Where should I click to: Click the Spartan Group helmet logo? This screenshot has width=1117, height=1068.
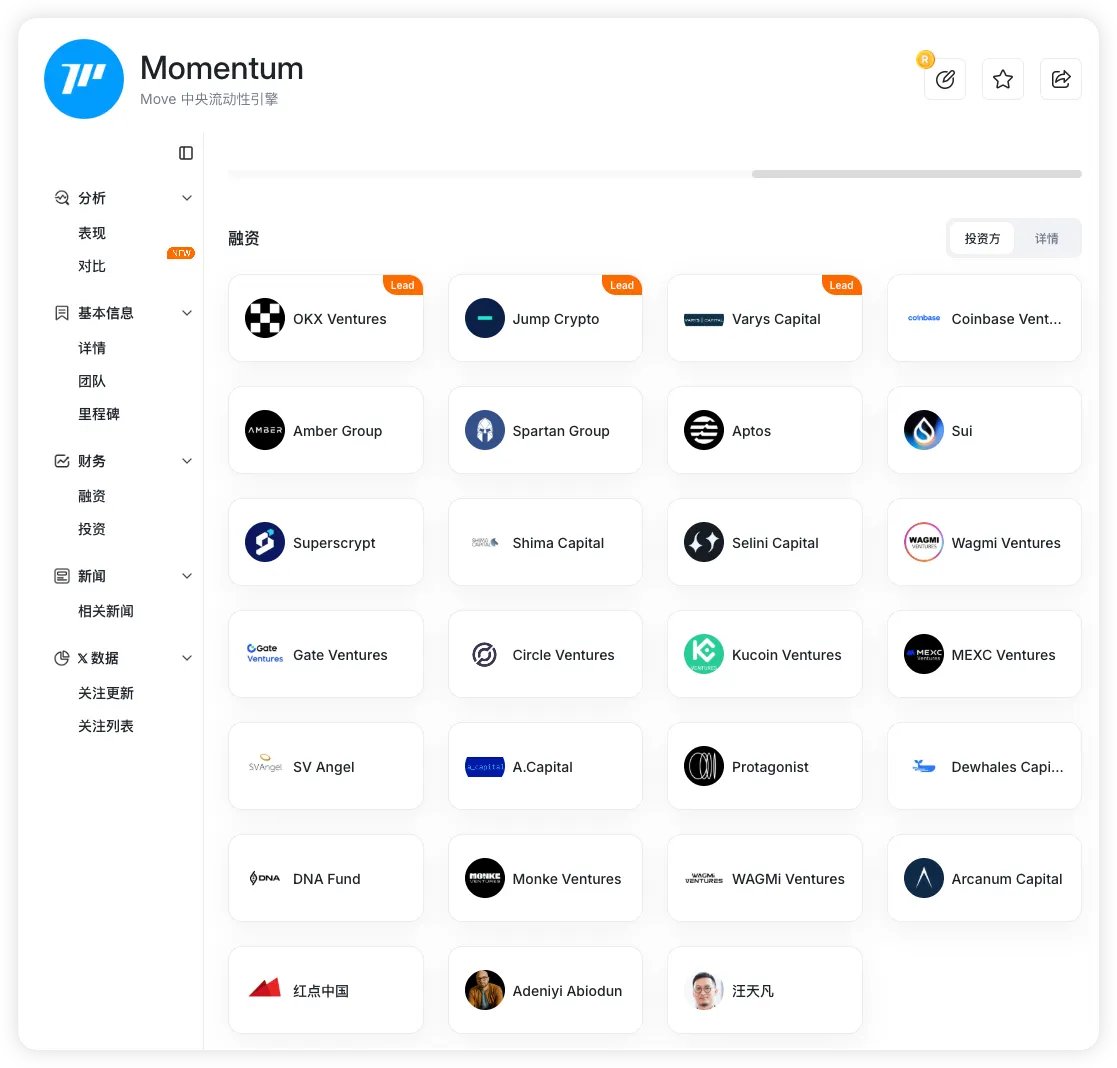point(484,430)
